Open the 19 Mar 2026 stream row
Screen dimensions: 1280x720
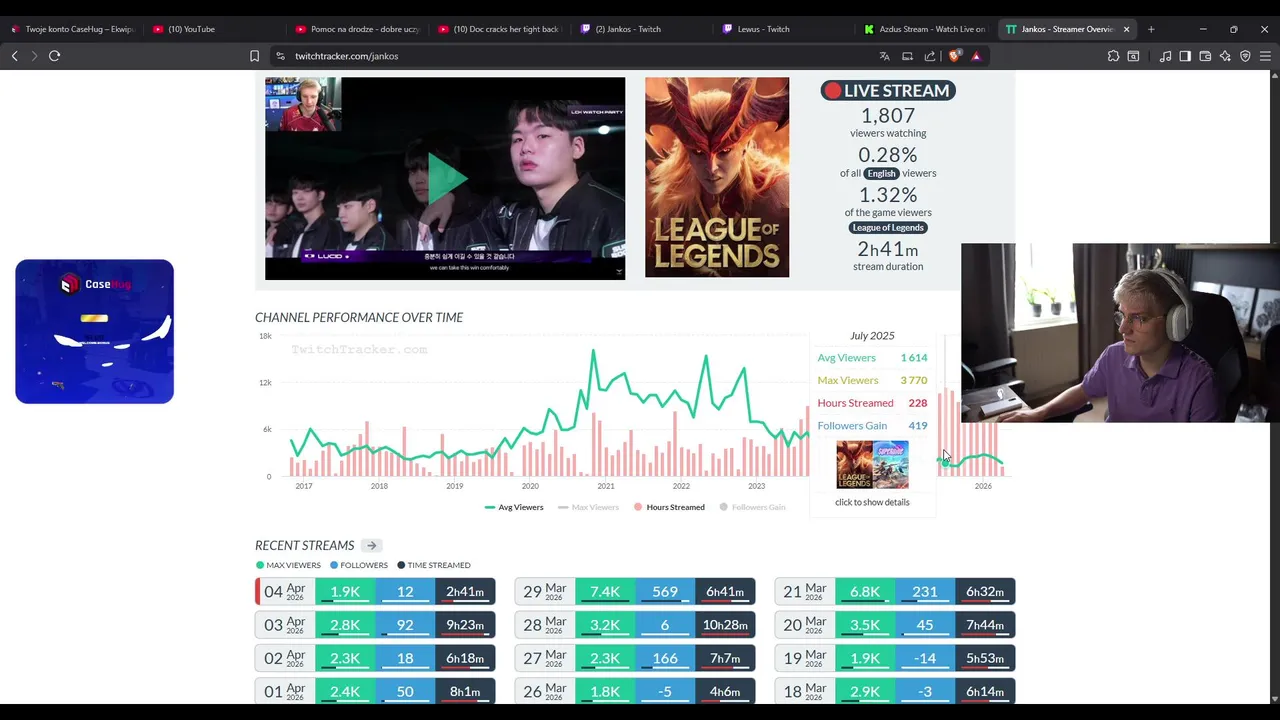point(895,658)
